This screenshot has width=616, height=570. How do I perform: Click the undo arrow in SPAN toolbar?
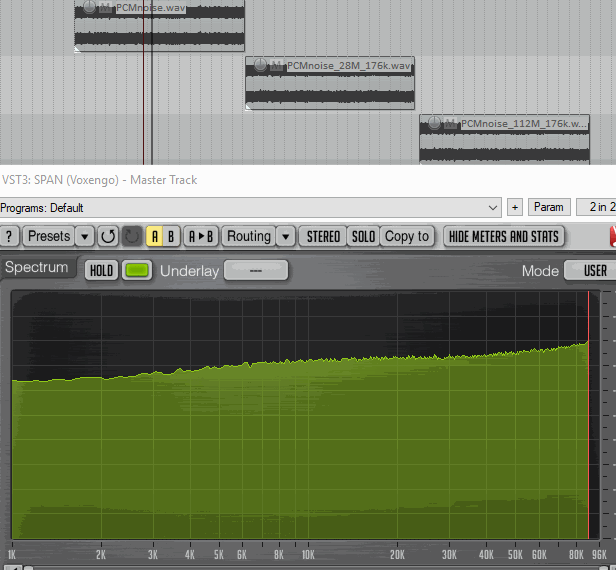click(108, 236)
